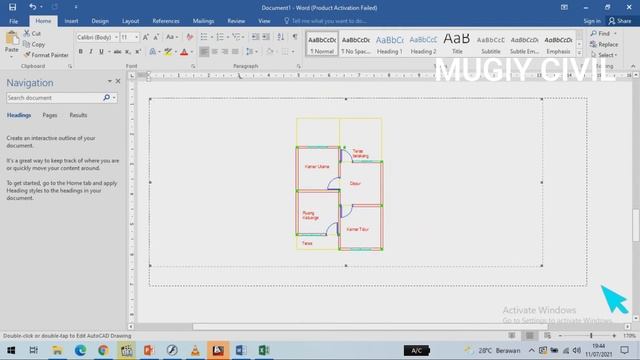Clear all formatting from selection
The image size is (640, 360).
coord(189,37)
